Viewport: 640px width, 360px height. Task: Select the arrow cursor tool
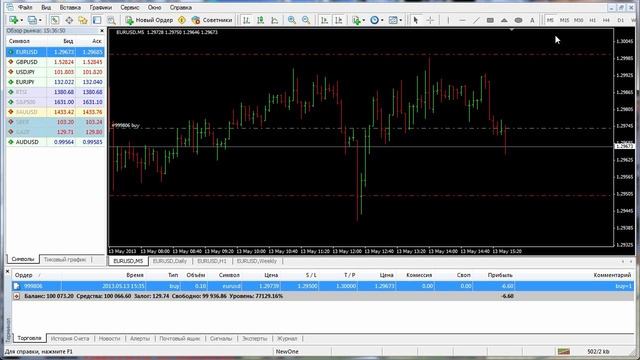tap(416, 20)
